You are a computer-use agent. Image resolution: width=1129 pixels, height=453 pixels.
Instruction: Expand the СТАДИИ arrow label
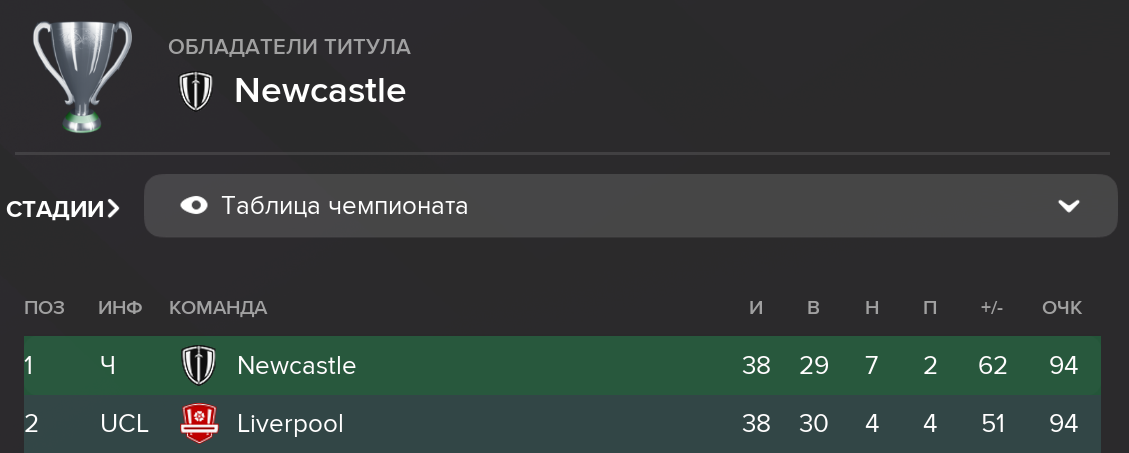tap(63, 209)
